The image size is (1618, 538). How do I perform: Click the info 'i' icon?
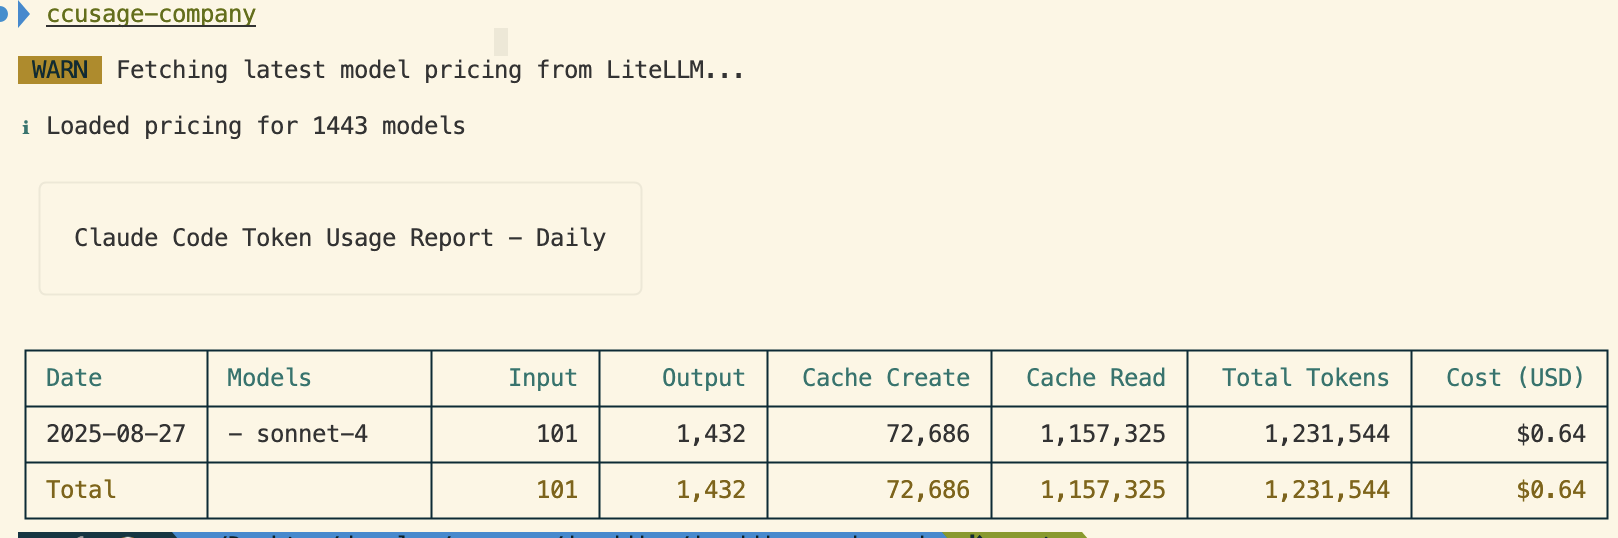(25, 127)
